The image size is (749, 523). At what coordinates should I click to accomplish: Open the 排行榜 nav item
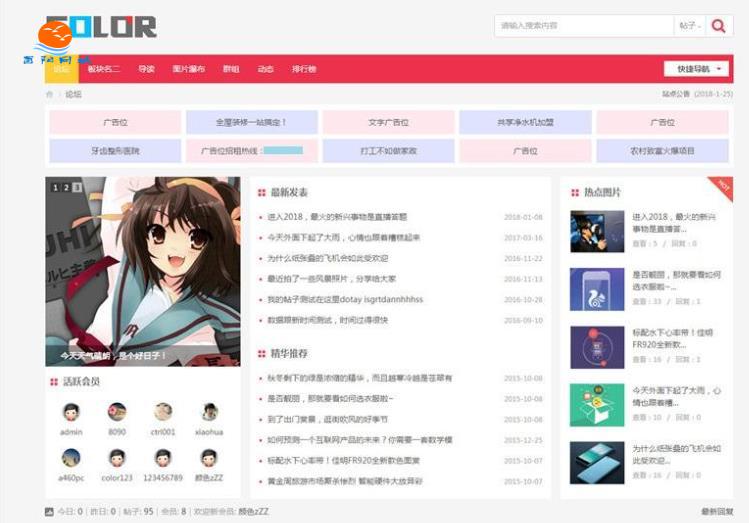[304, 69]
